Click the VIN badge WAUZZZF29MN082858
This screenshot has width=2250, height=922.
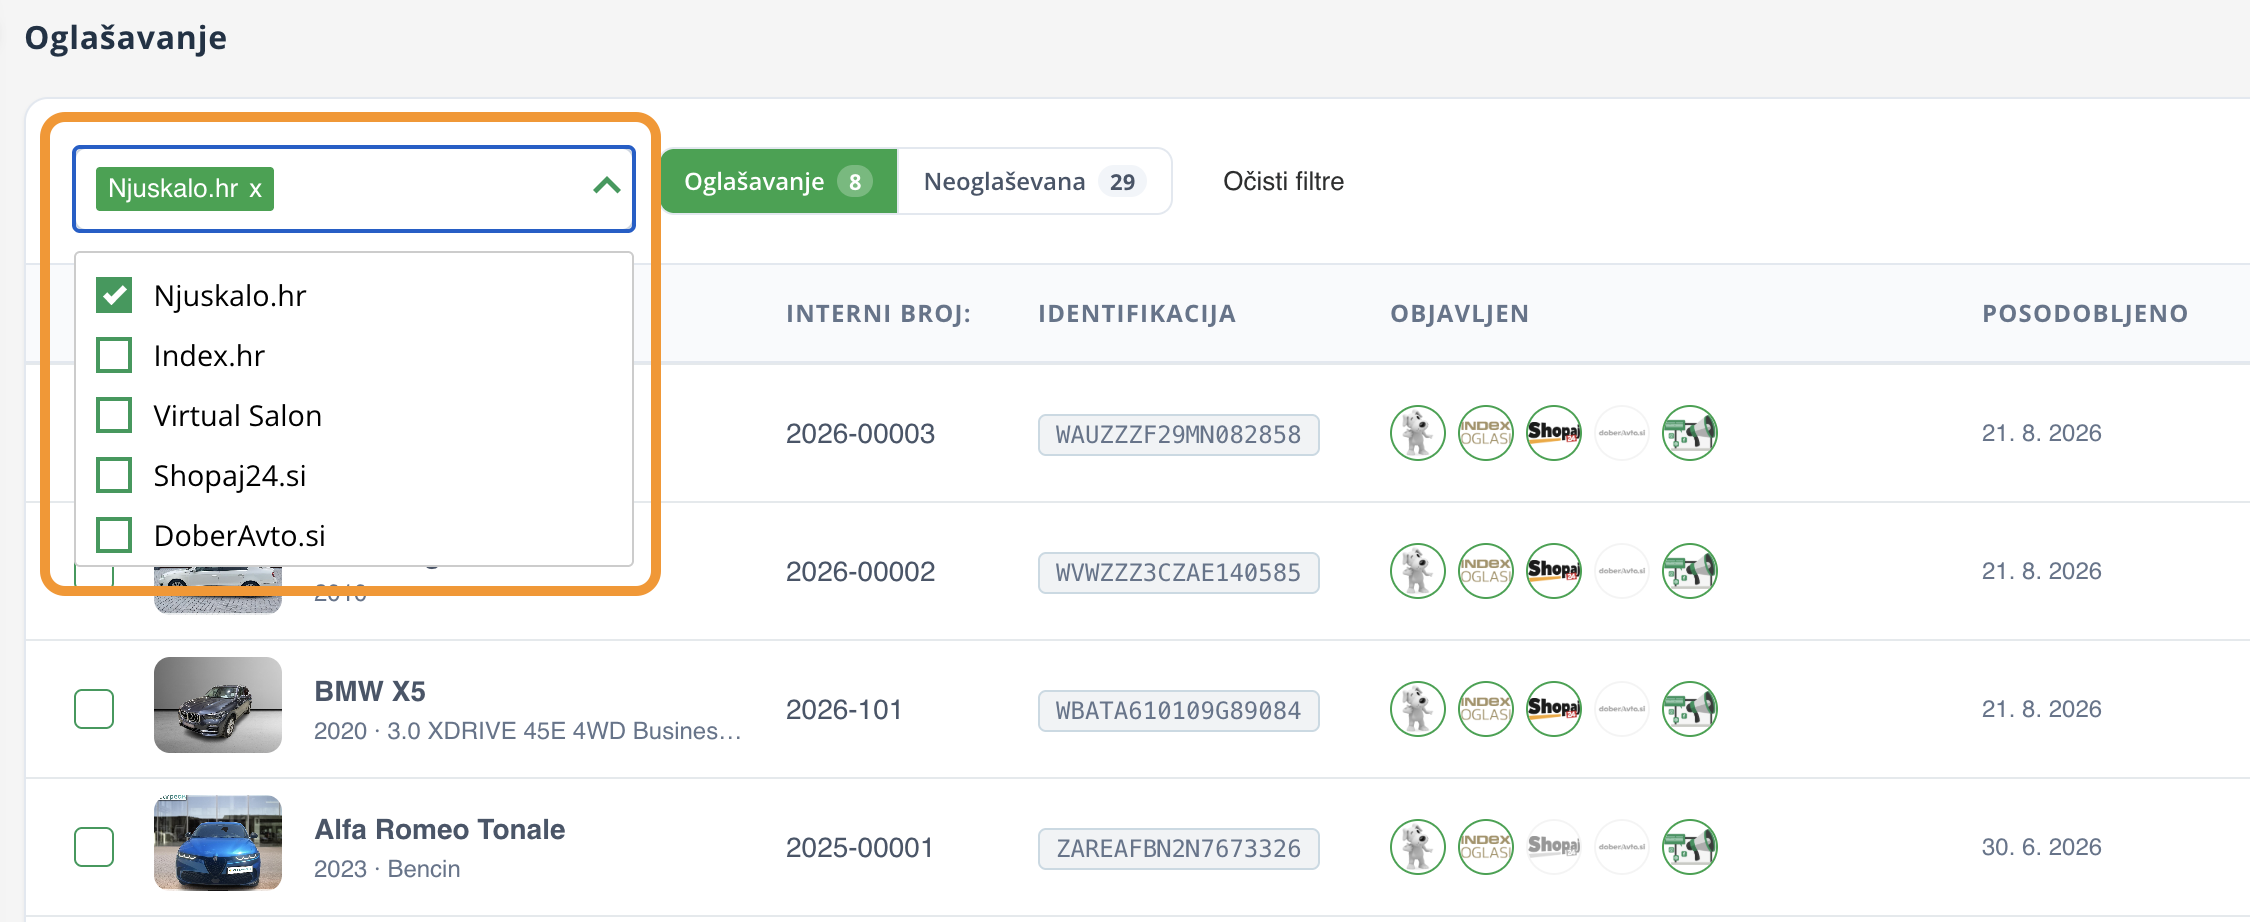coord(1179,435)
